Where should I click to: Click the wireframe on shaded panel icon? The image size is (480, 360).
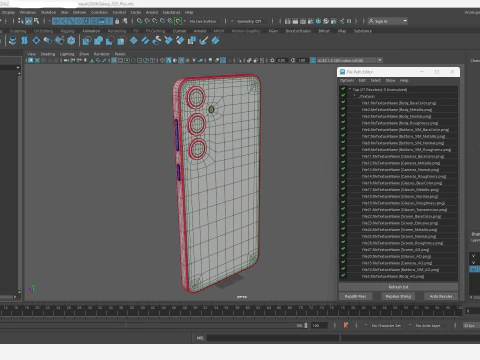click(x=181, y=60)
